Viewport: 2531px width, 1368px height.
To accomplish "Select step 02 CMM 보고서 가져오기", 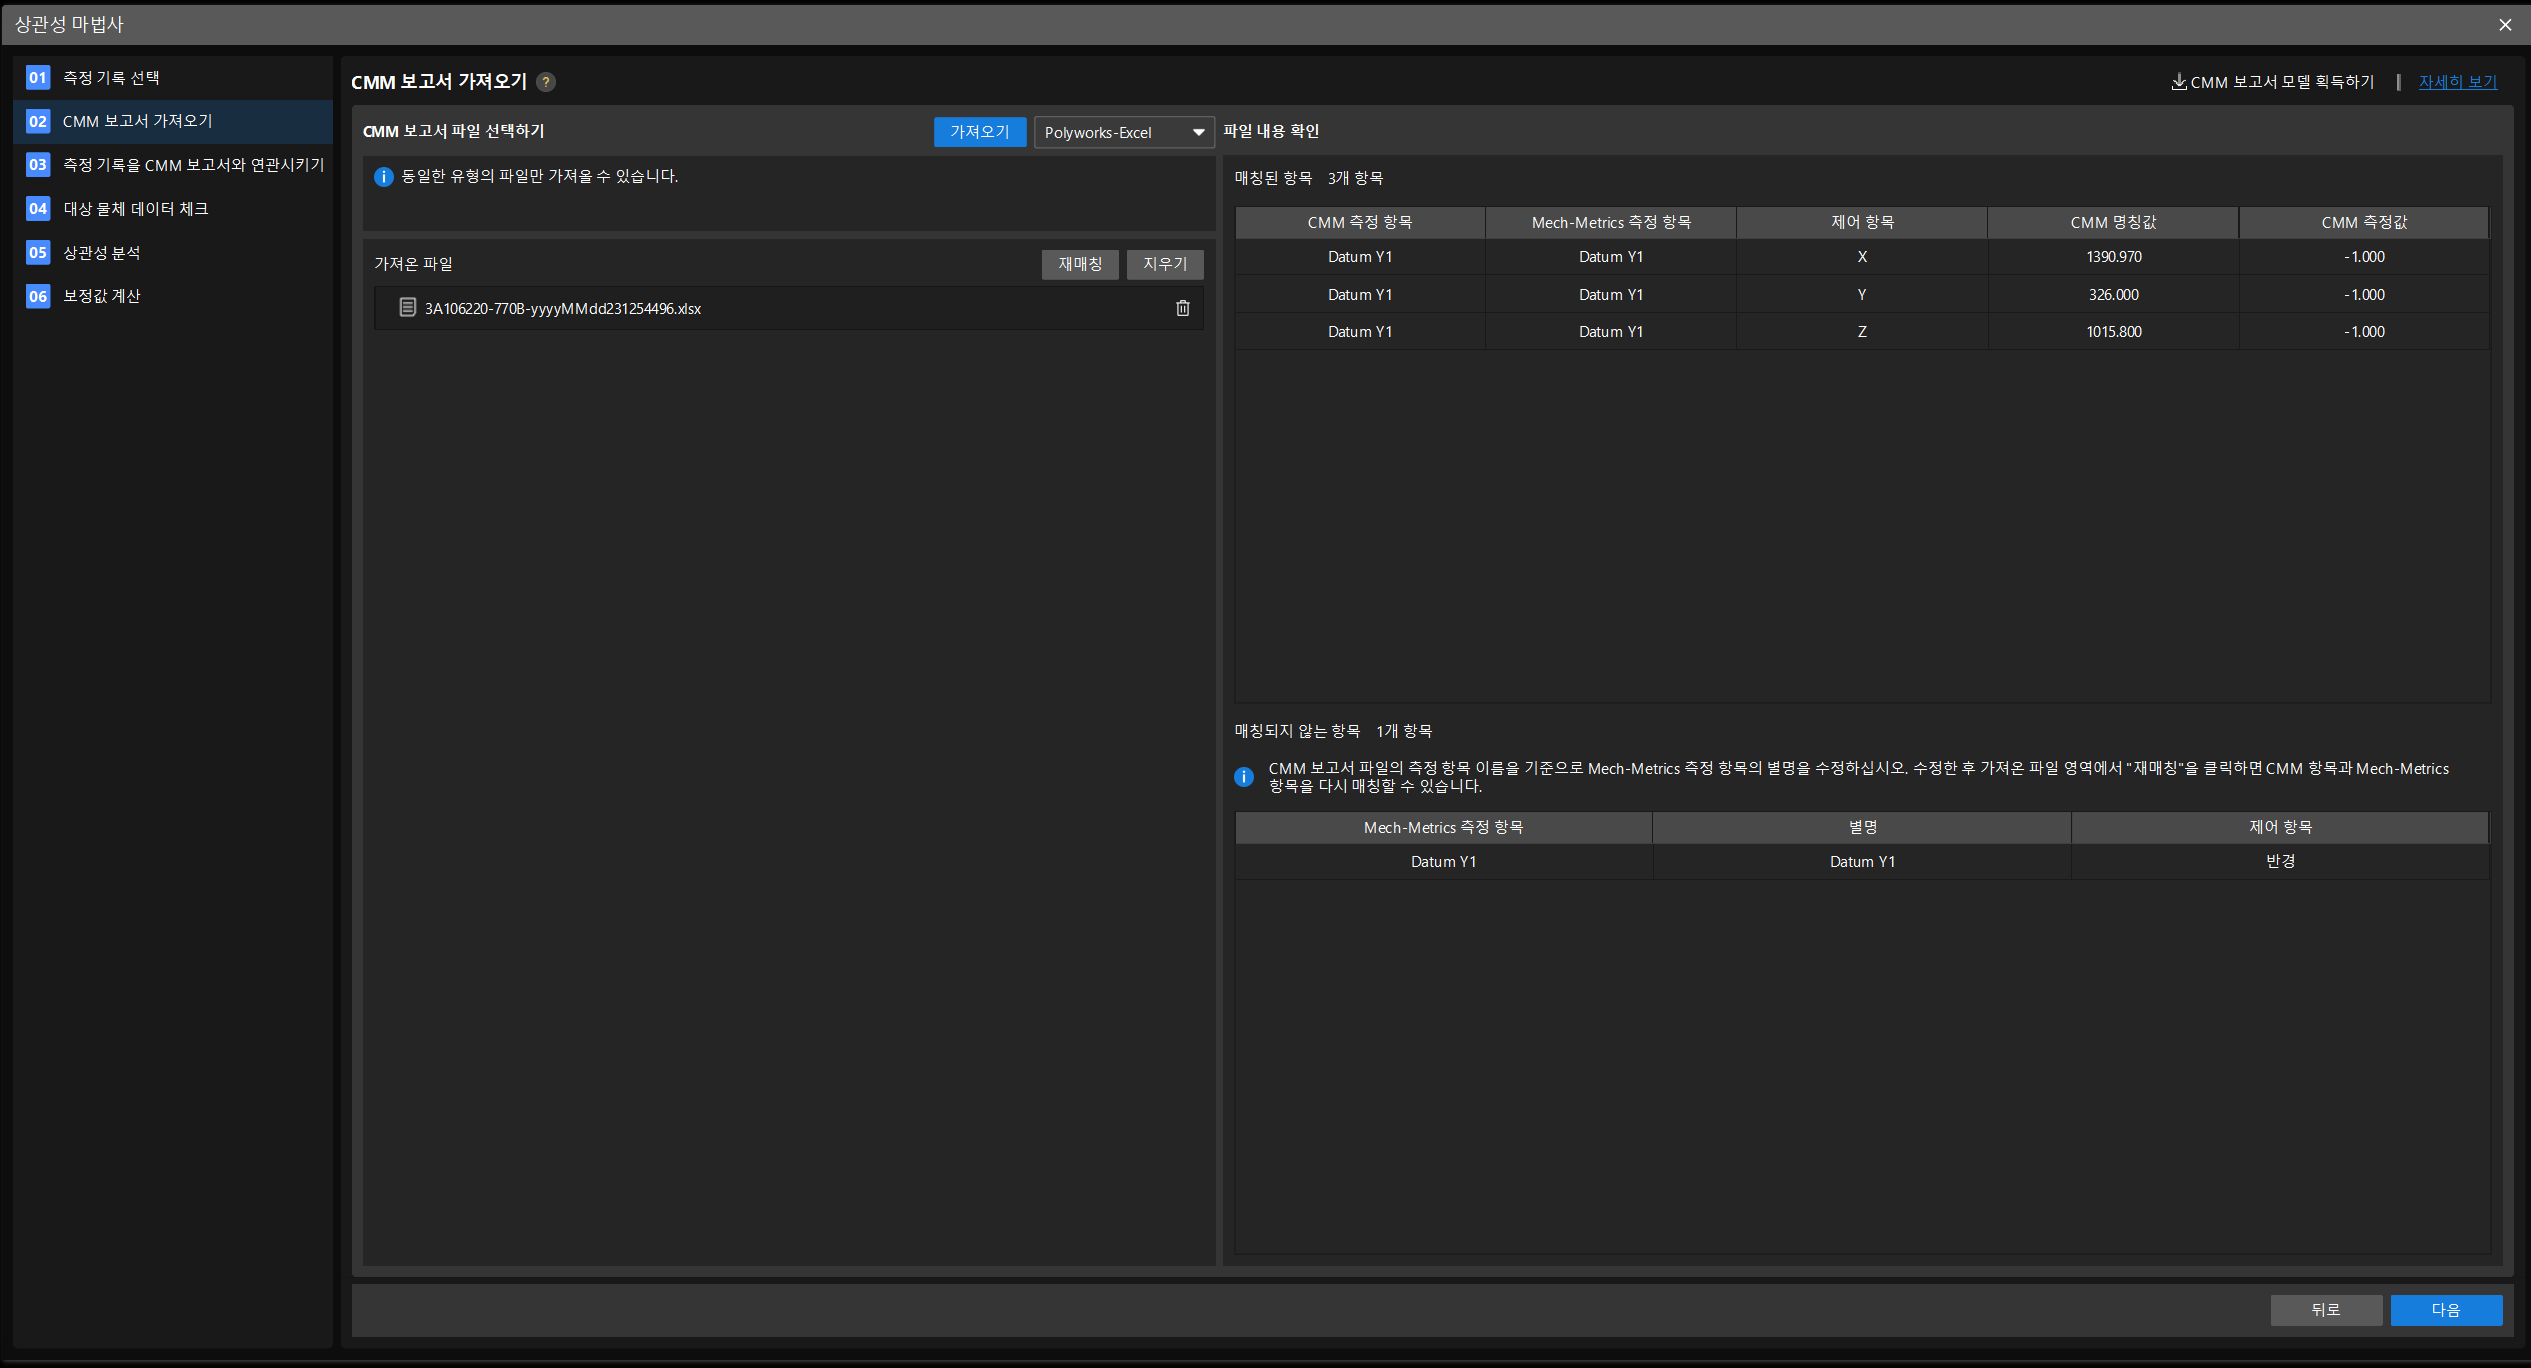I will (x=172, y=121).
